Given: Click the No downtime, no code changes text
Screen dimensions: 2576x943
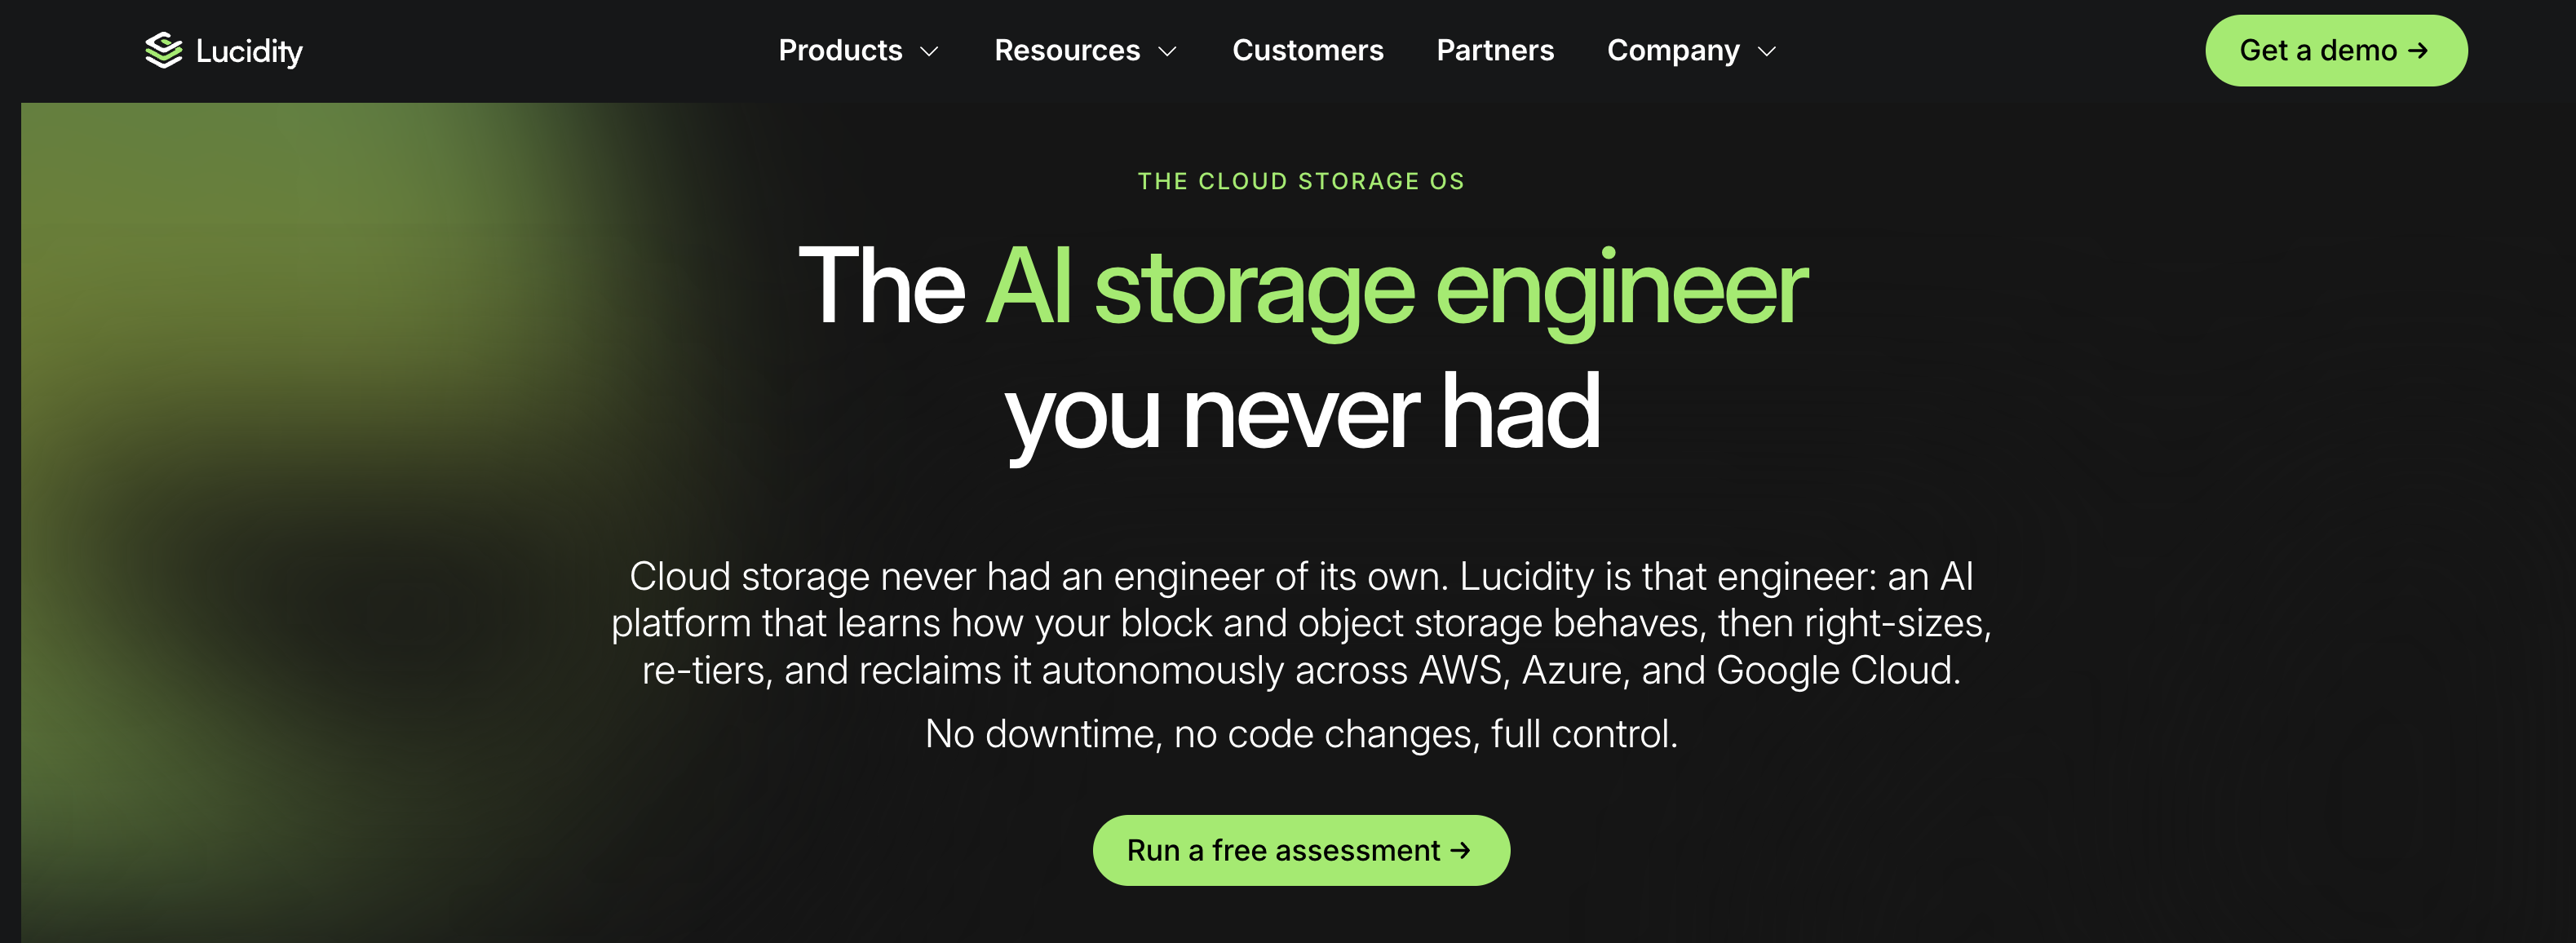Looking at the screenshot, I should (1301, 734).
